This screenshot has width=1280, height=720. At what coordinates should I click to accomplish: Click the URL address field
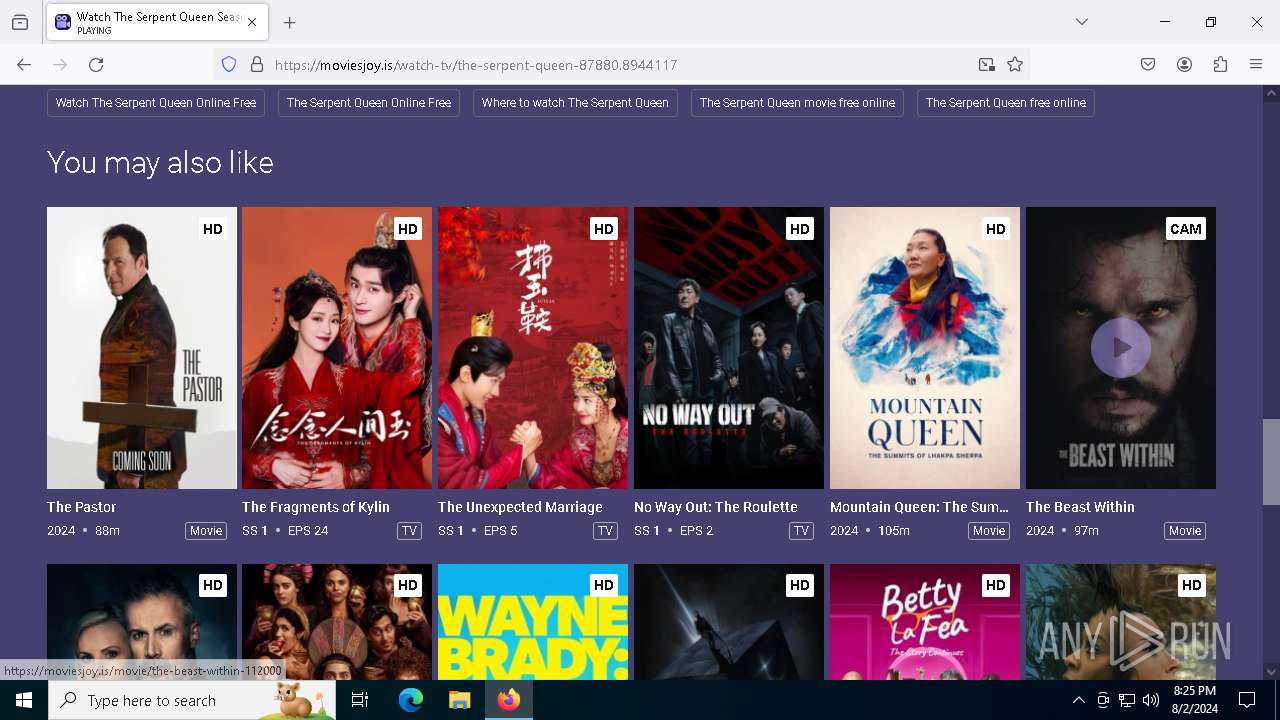click(620, 65)
